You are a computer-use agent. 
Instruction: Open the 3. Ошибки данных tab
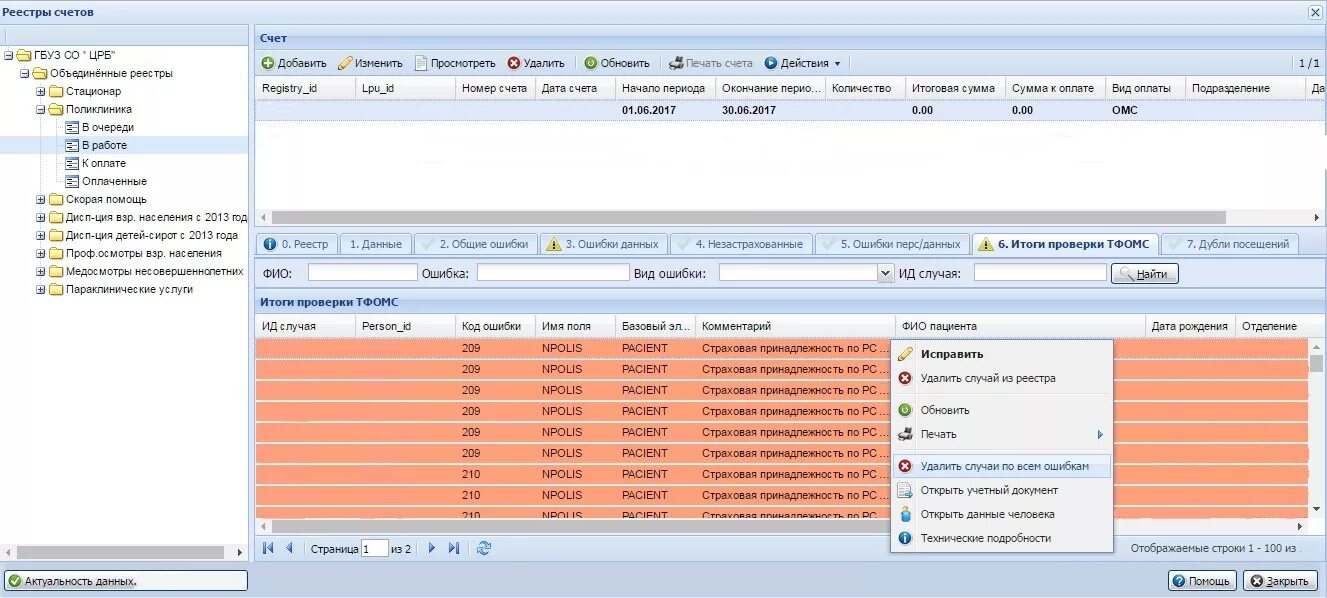(604, 244)
